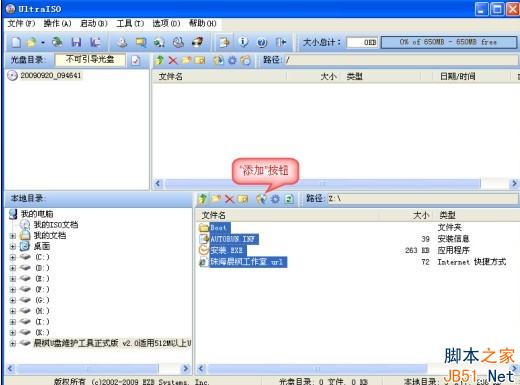
Task: Click the 添加 (add) button in the local pane toolbar
Action: [261, 199]
